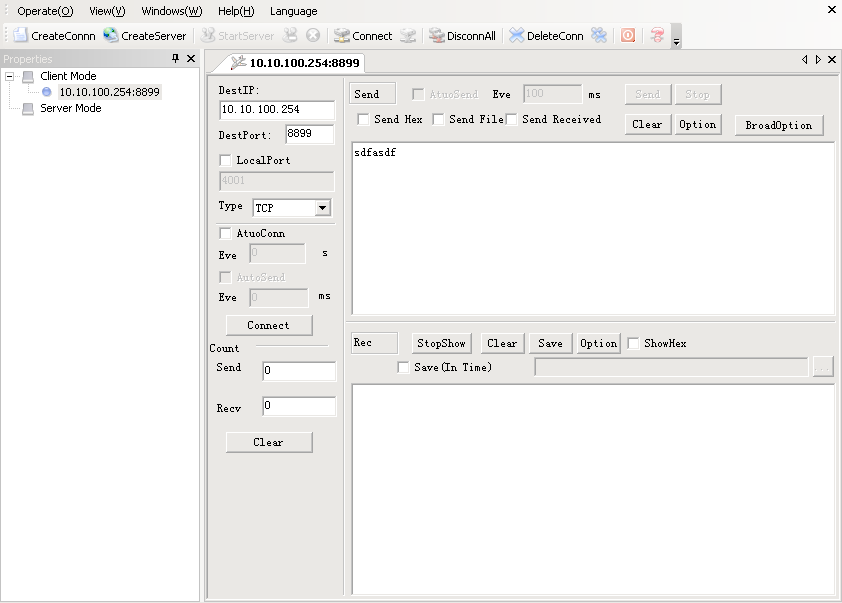Viewport: 842px width, 603px height.
Task: Click the blue multi-X icon after DeleteConn
Action: pyautogui.click(x=599, y=35)
